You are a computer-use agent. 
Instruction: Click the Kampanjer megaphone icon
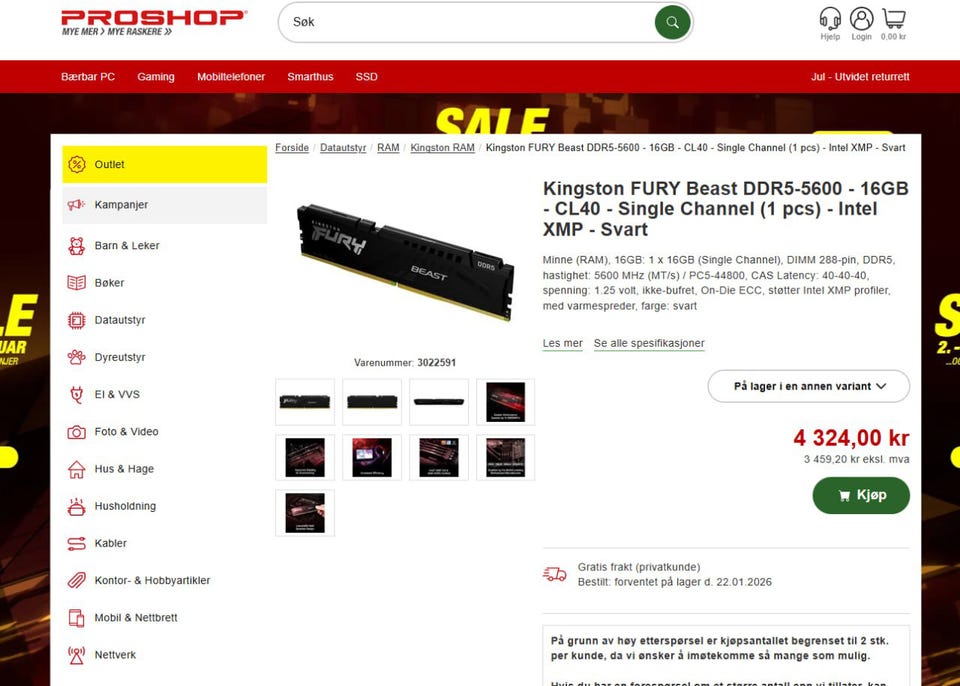point(77,205)
